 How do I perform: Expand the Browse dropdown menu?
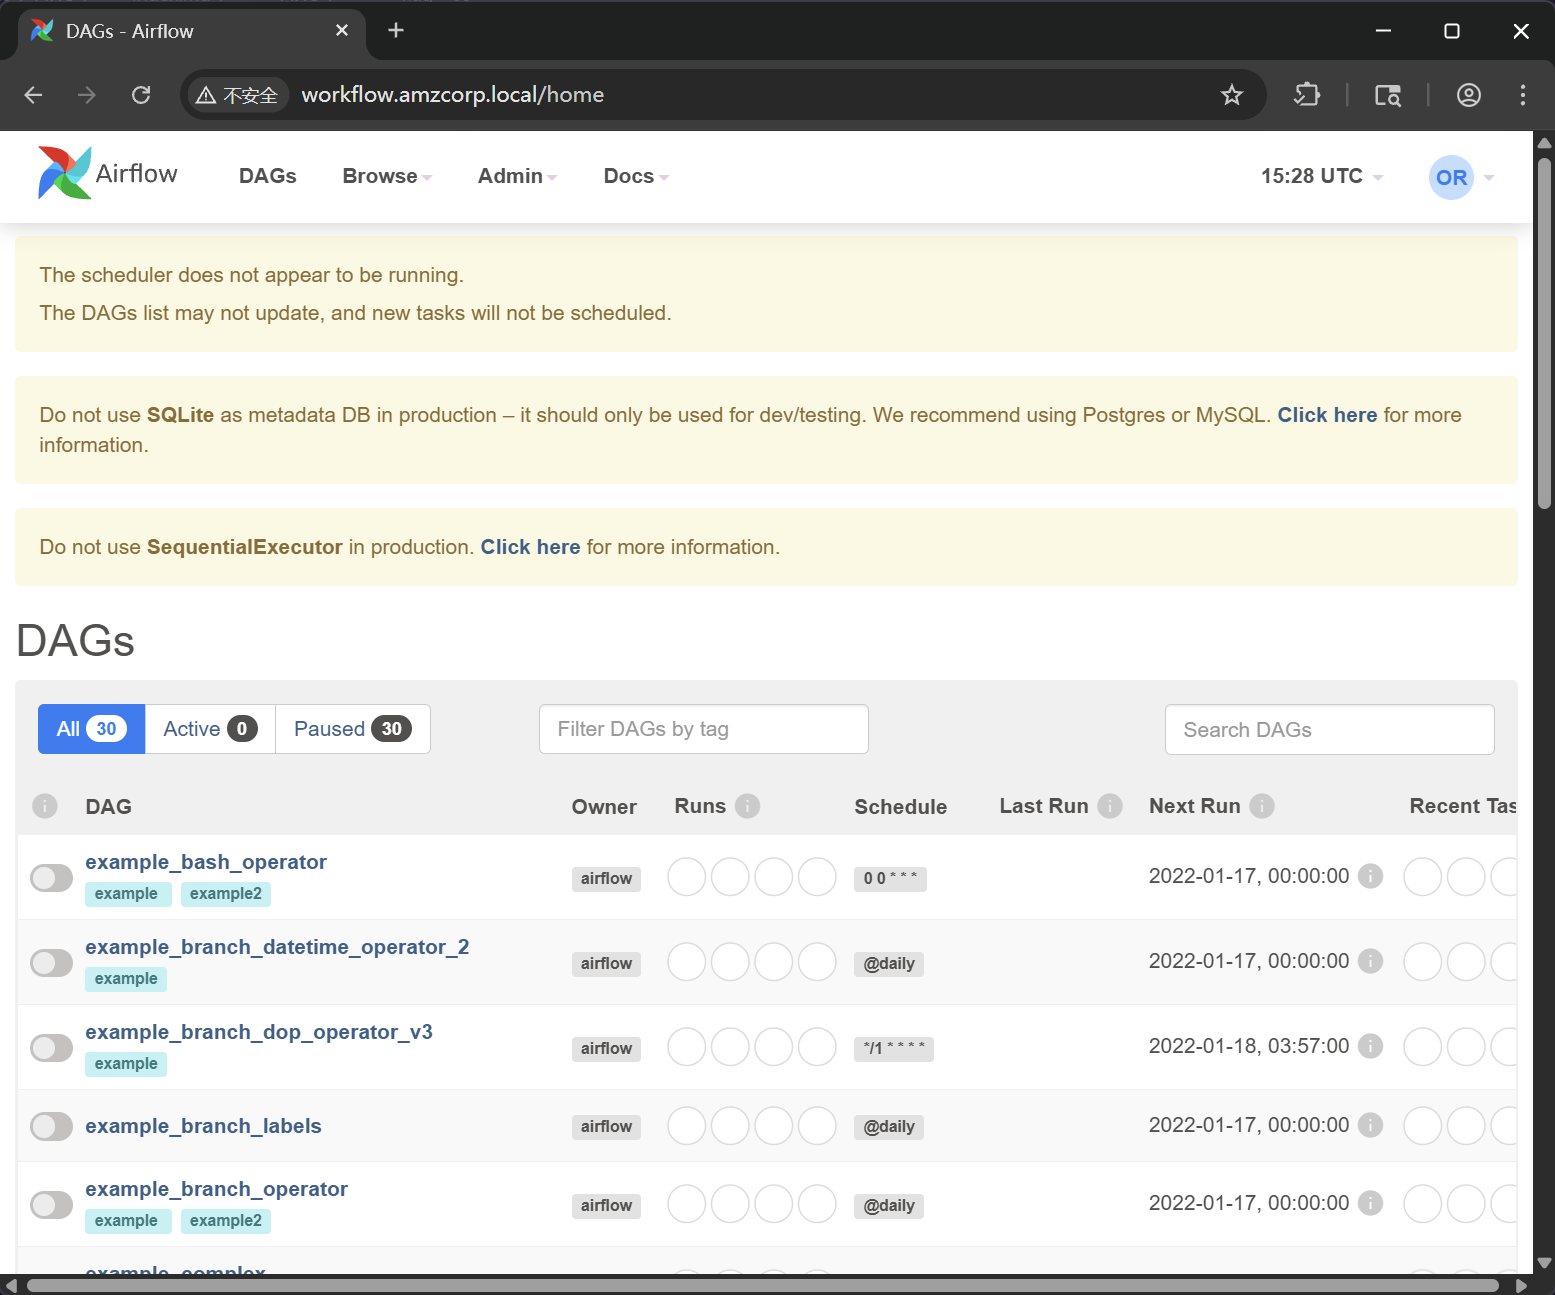(386, 176)
